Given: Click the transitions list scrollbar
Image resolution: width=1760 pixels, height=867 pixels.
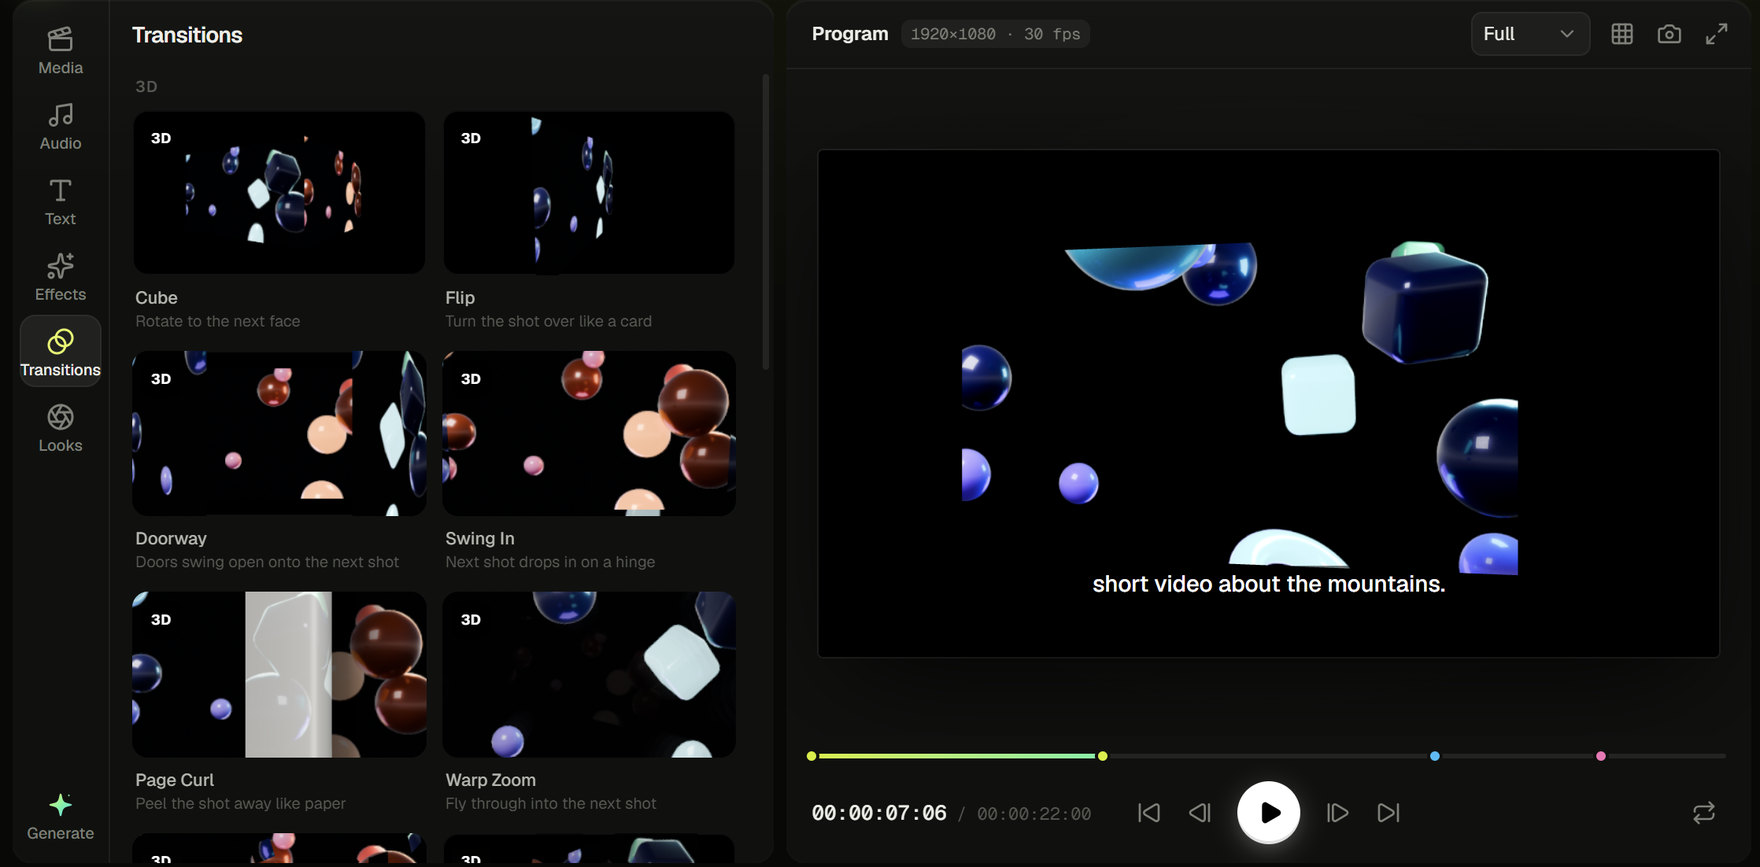Looking at the screenshot, I should point(766,222).
